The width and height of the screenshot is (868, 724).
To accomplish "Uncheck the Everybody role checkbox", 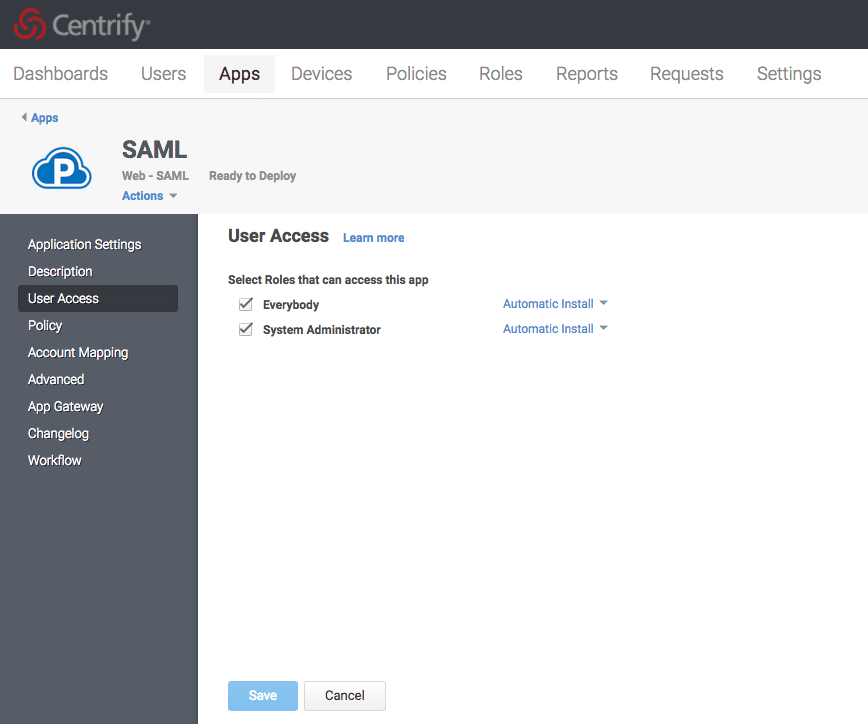I will pos(246,304).
